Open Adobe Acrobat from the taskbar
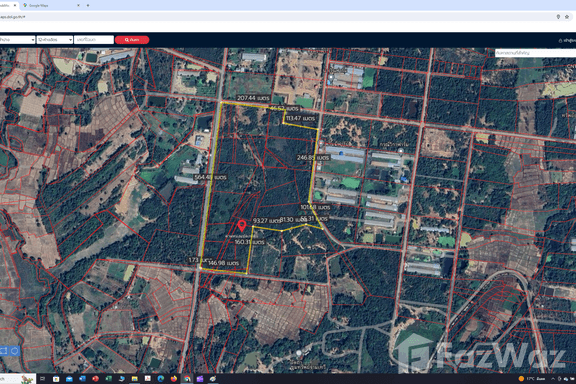Screen dimensions: 576x384 148,379
